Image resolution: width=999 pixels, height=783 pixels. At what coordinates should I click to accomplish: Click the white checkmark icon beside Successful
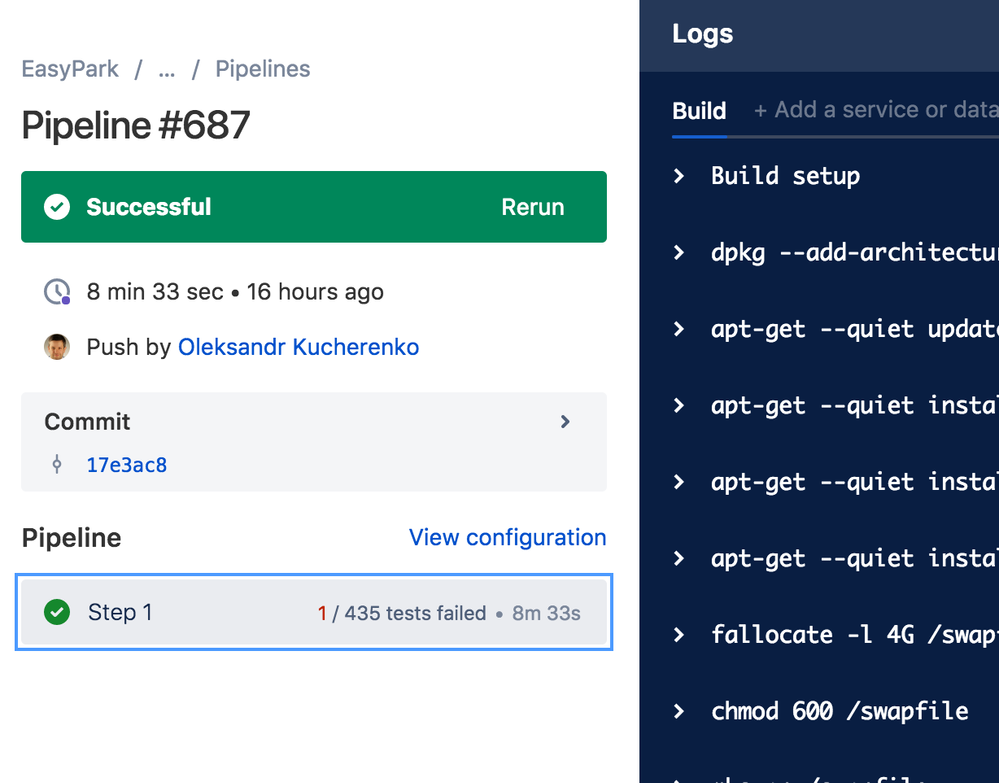click(x=57, y=206)
